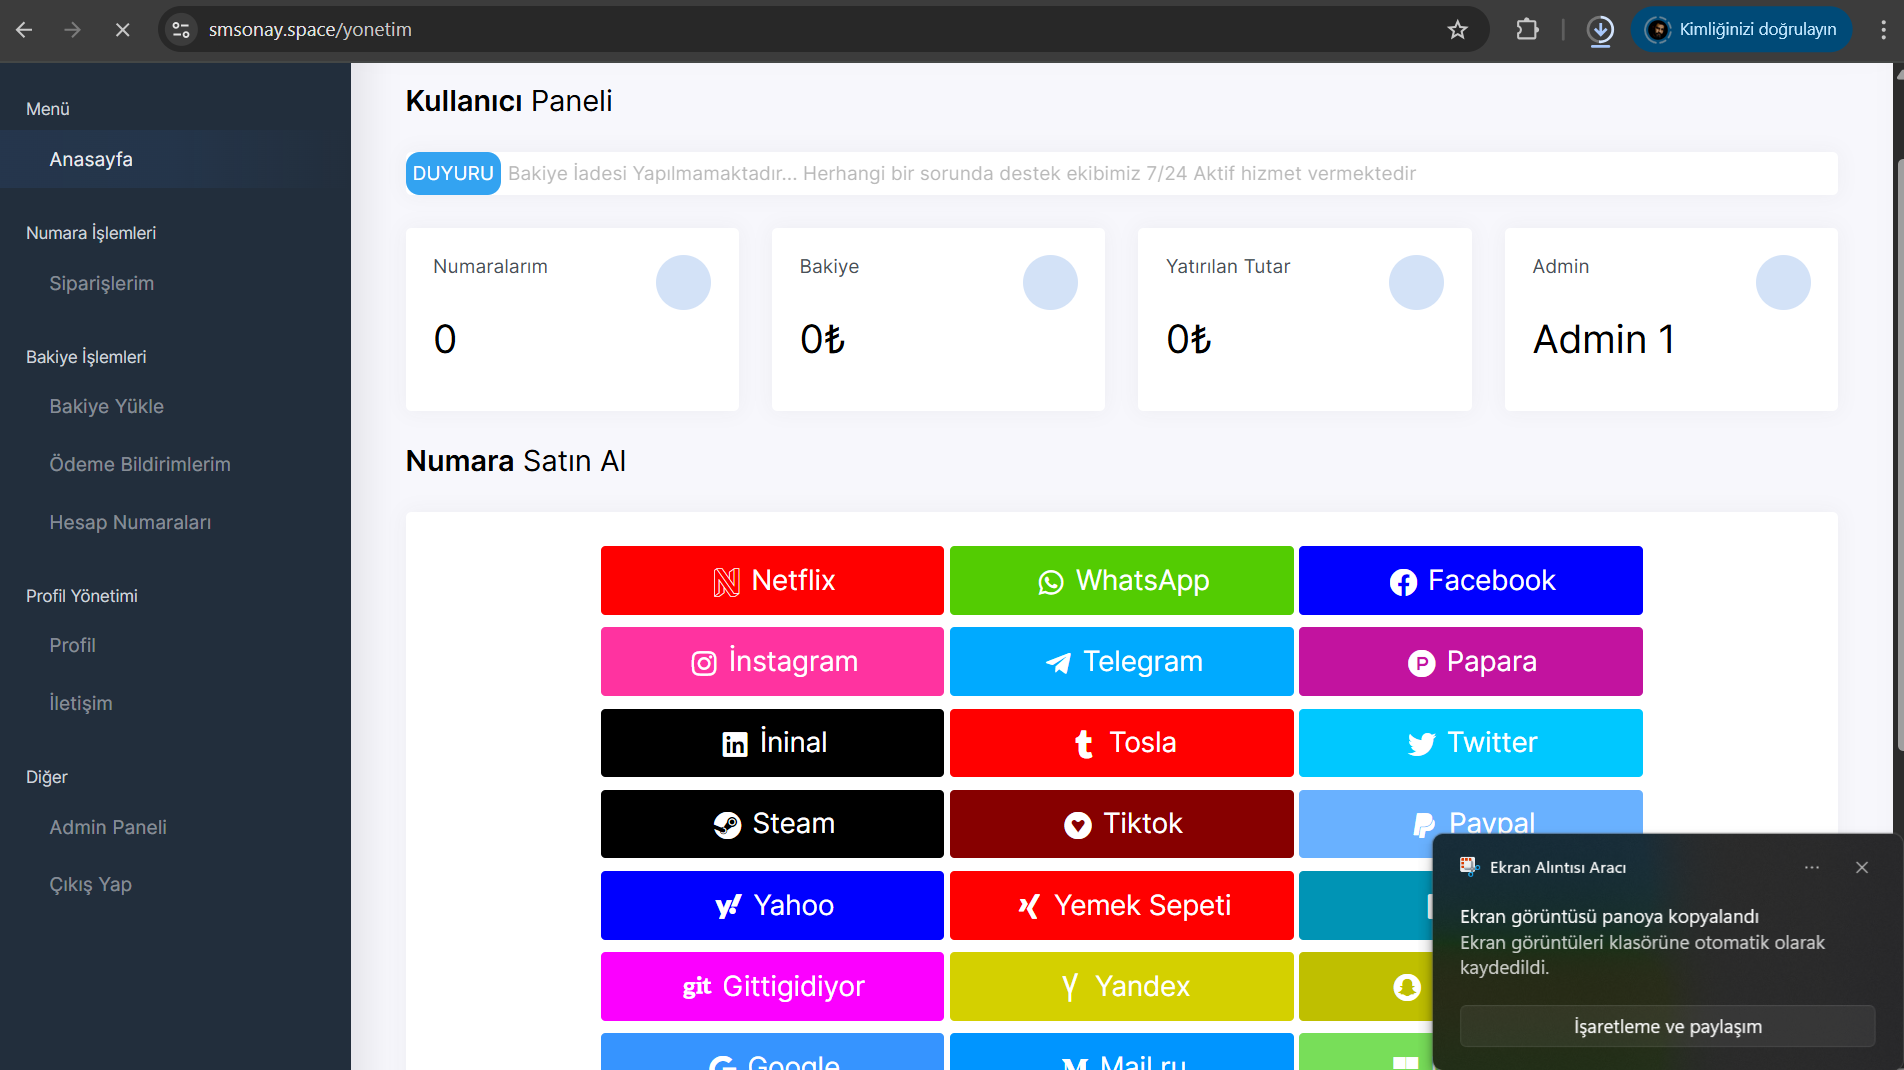The height and width of the screenshot is (1070, 1904).
Task: Click Çıkış Yap to log out
Action: click(91, 884)
